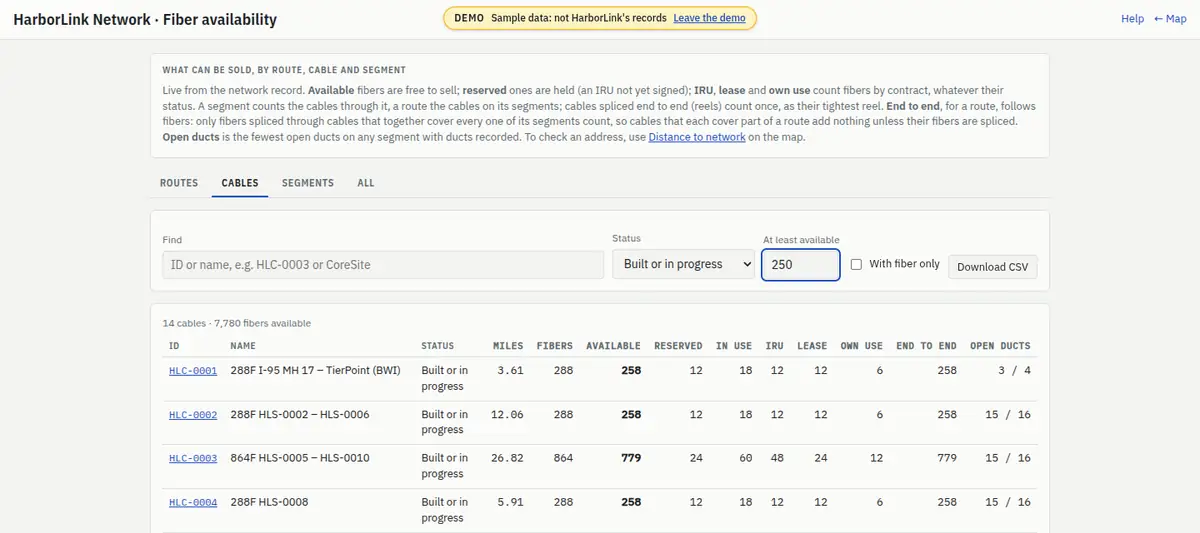Open Distance to network link
Image resolution: width=1200 pixels, height=533 pixels.
point(697,137)
